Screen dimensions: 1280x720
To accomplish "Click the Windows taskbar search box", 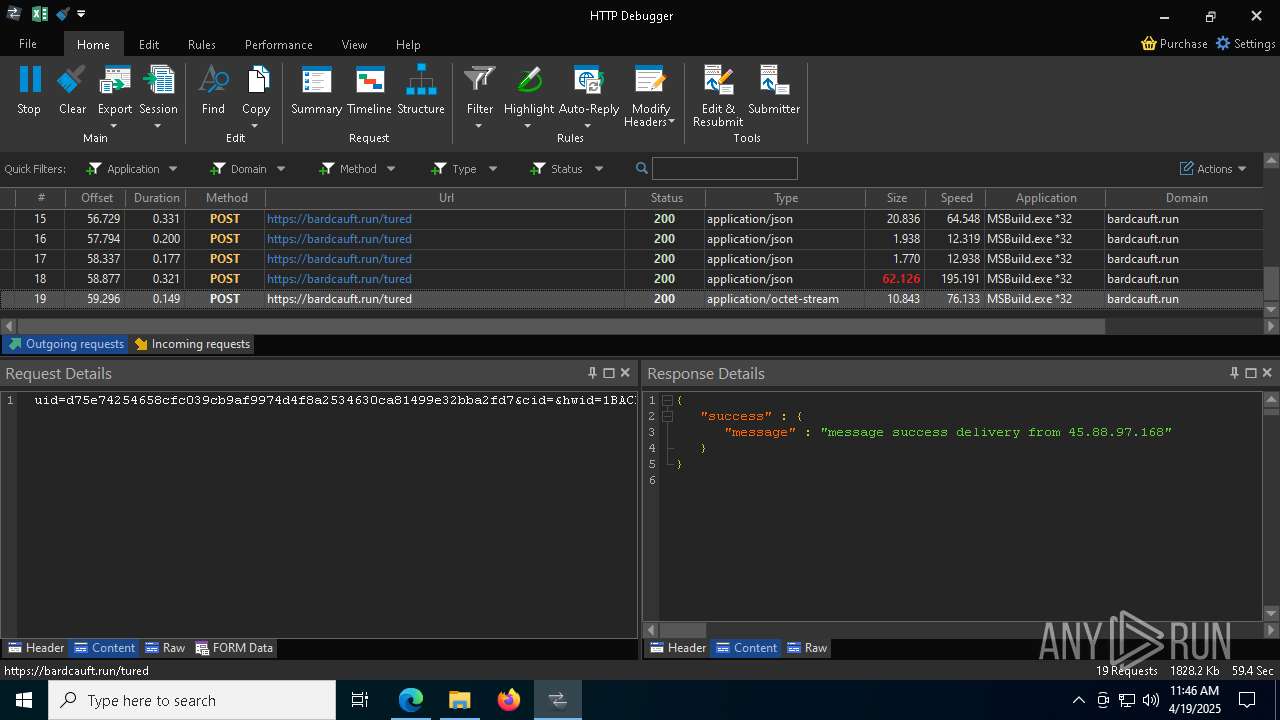I will [x=192, y=700].
